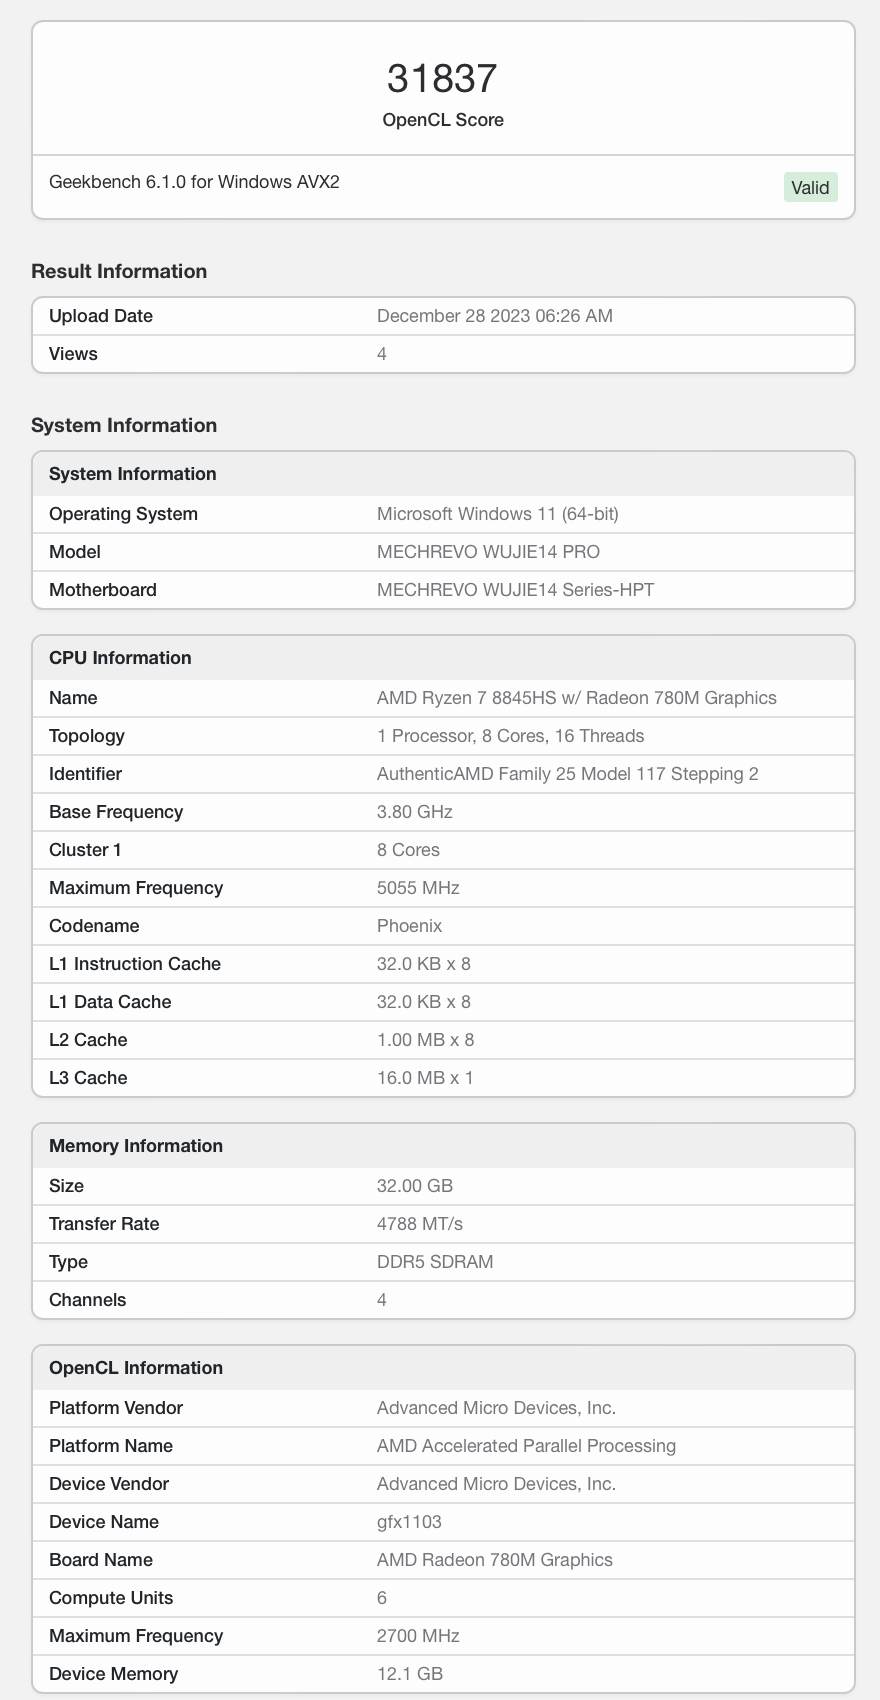Click the '32.00 GB' memory size value
The height and width of the screenshot is (1700, 880).
point(415,1186)
